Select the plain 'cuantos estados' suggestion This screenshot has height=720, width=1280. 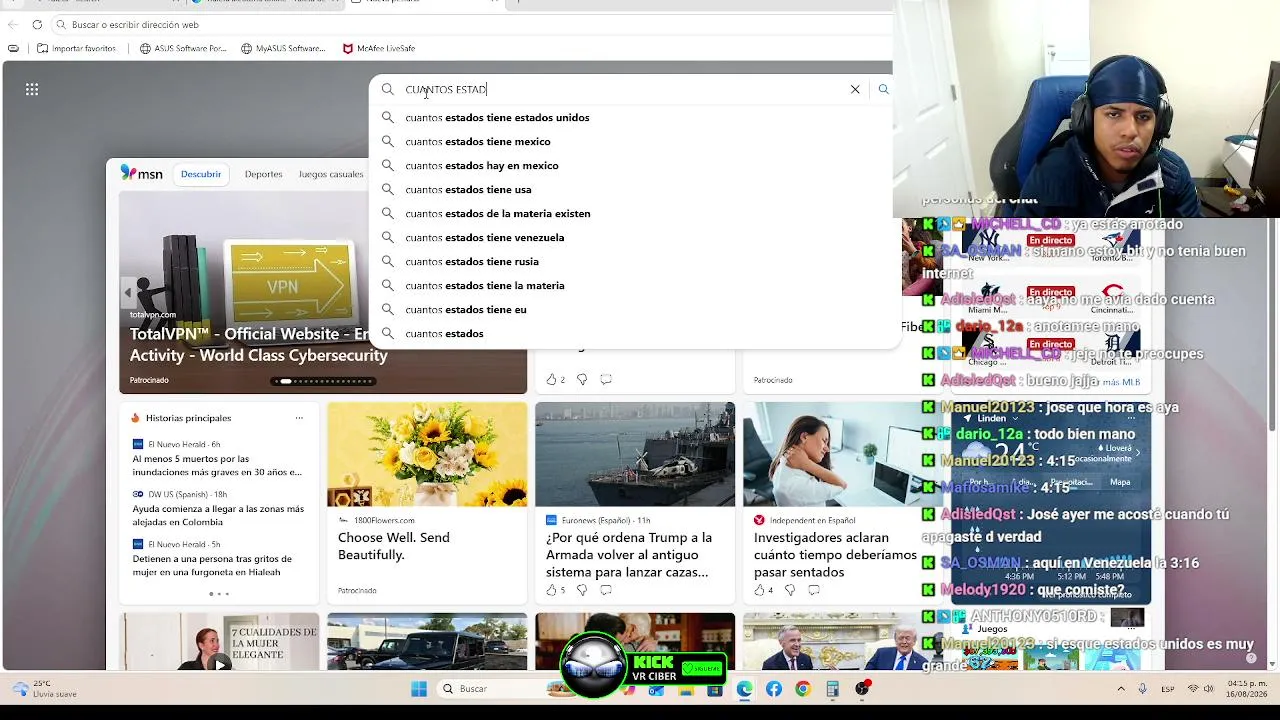635,334
